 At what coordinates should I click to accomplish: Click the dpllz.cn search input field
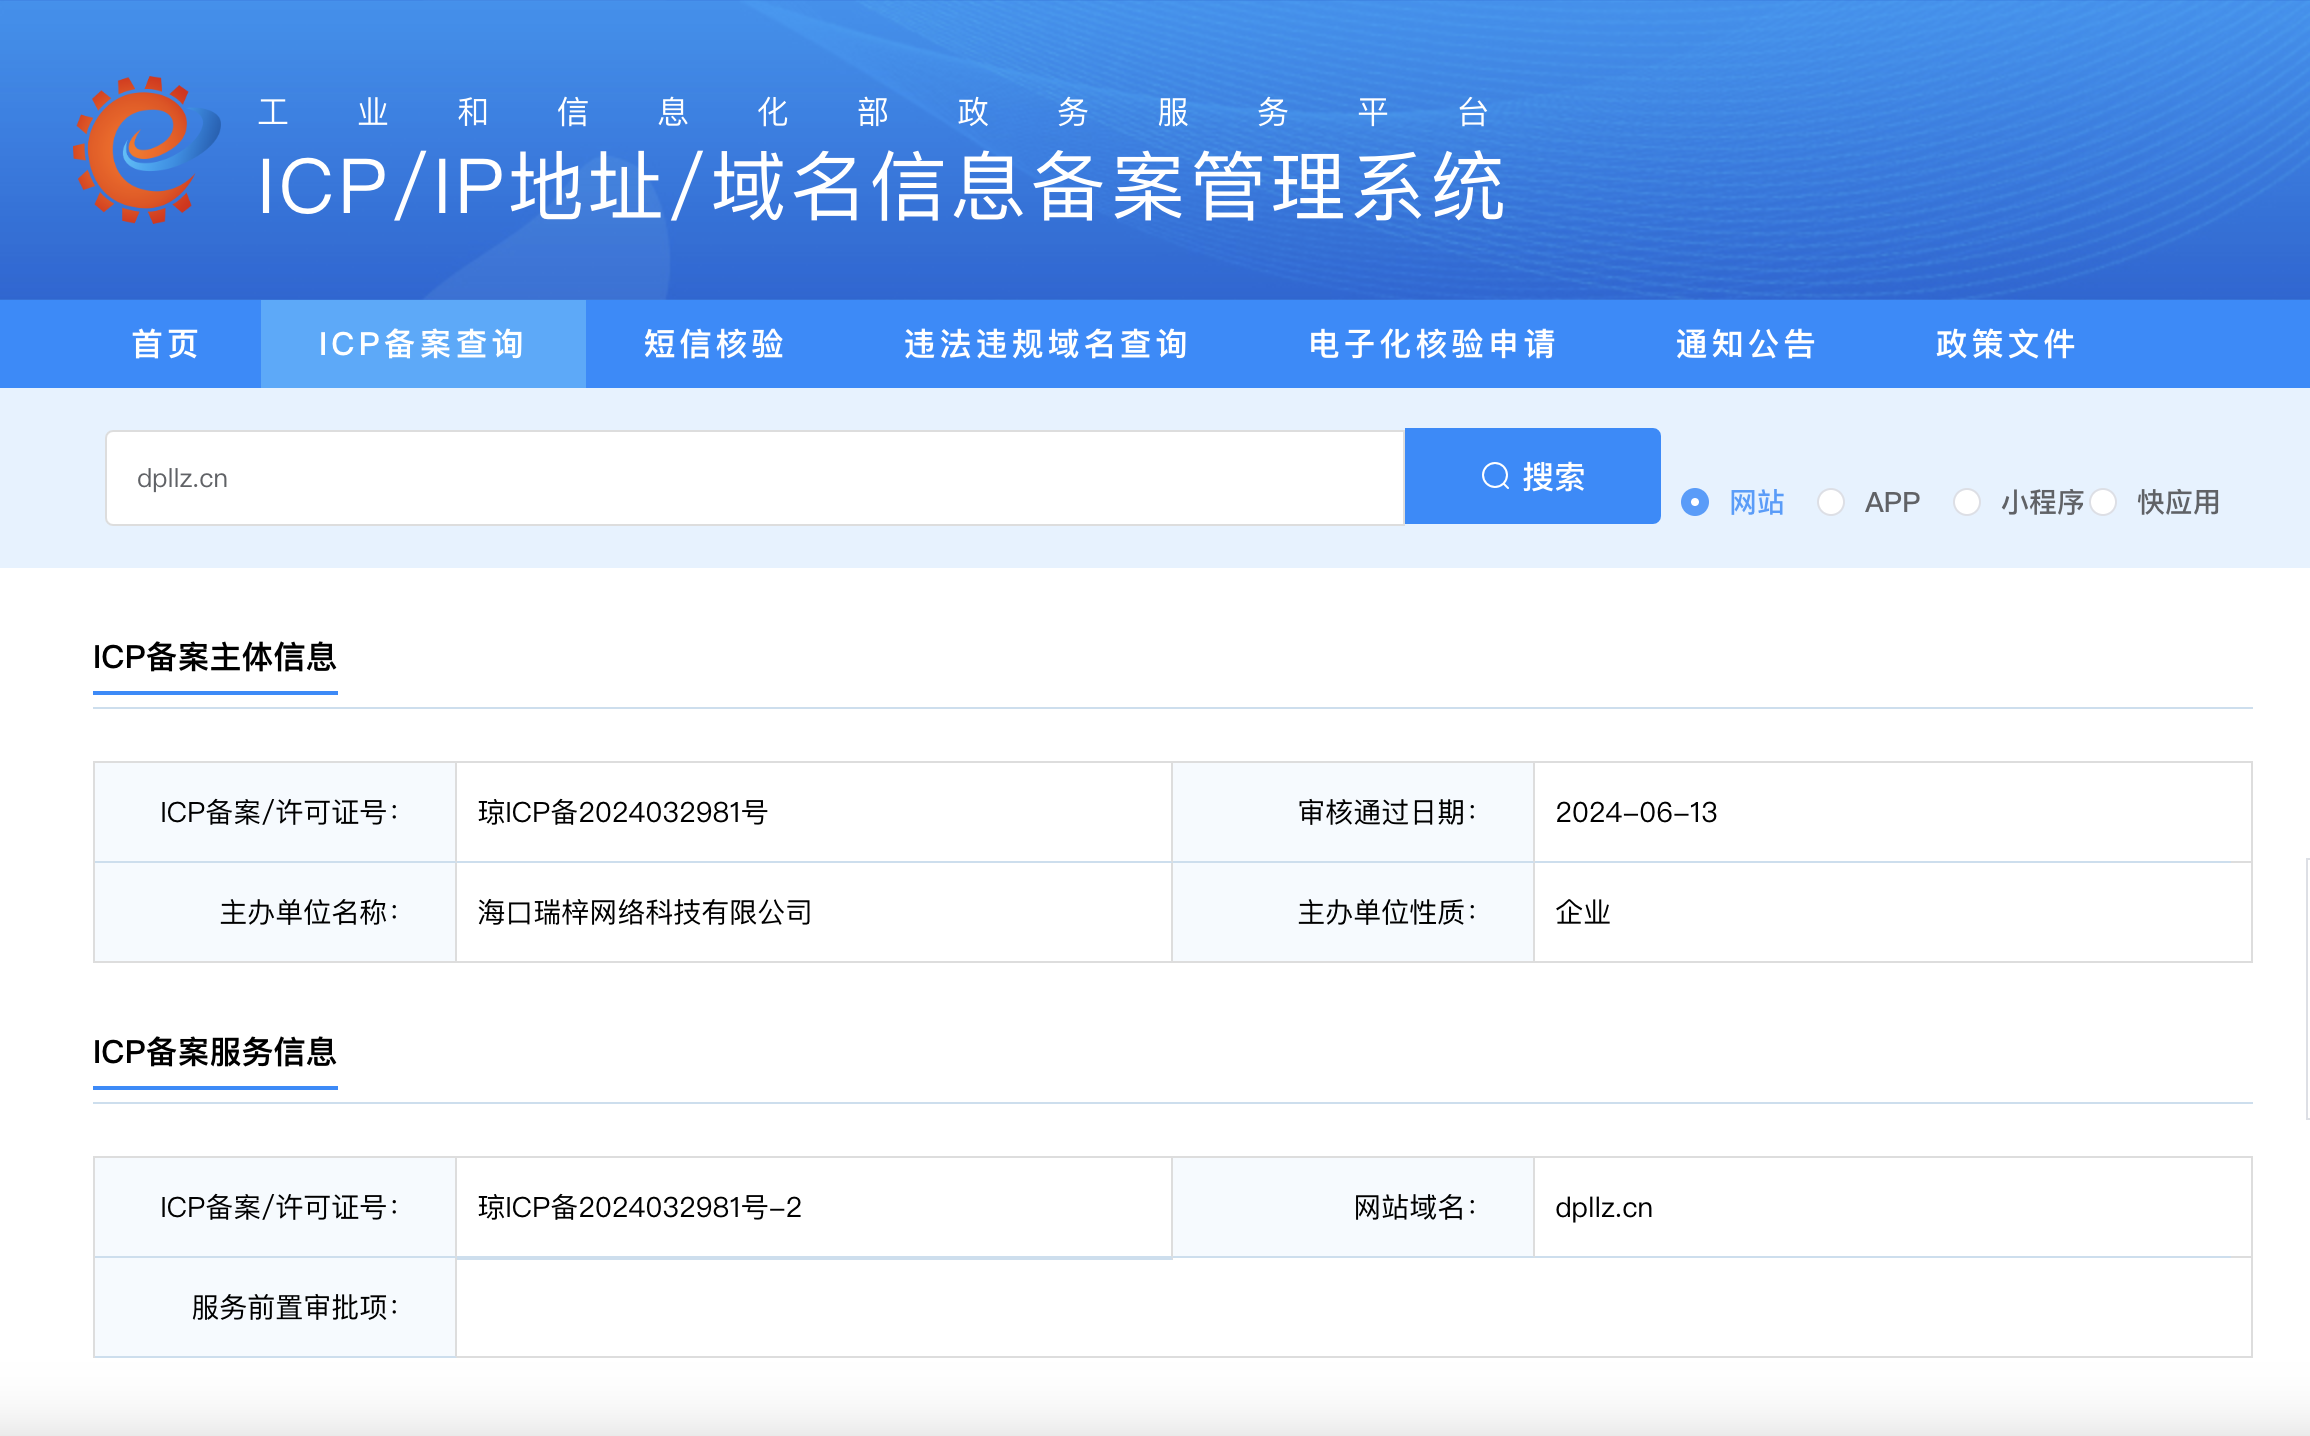click(754, 478)
